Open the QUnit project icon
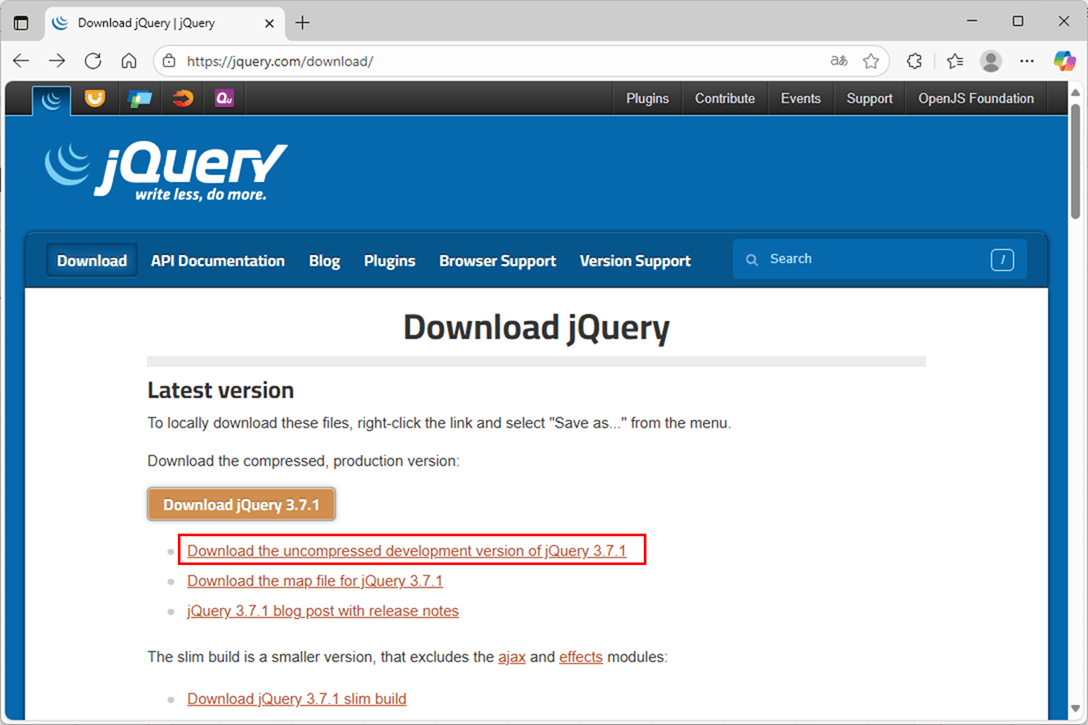This screenshot has height=725, width=1088. click(224, 98)
